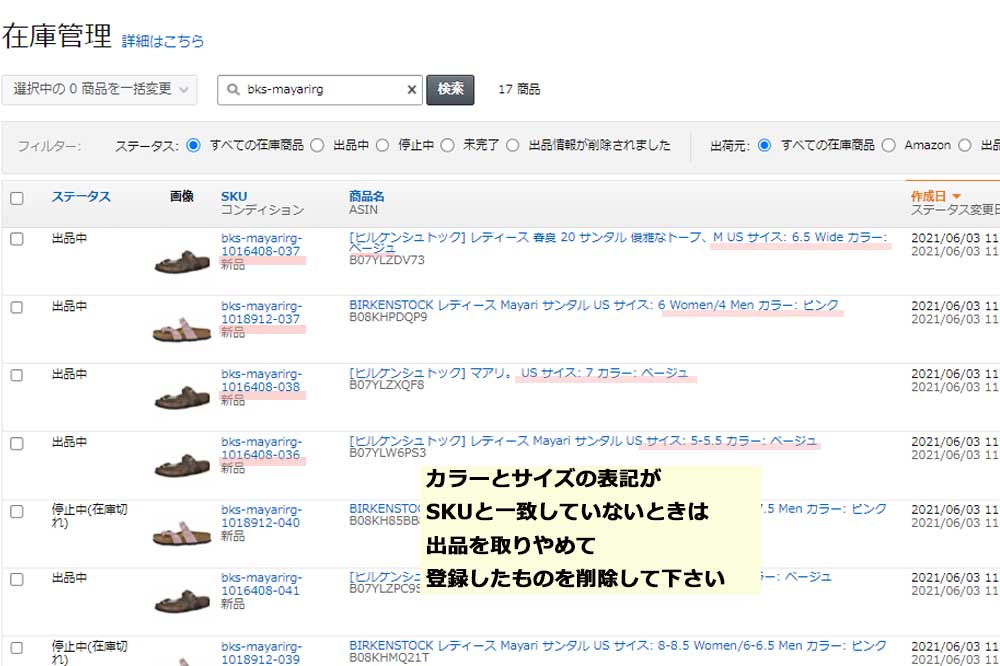Open SKU link bks-mayarirg-1016408-041

pos(261,584)
